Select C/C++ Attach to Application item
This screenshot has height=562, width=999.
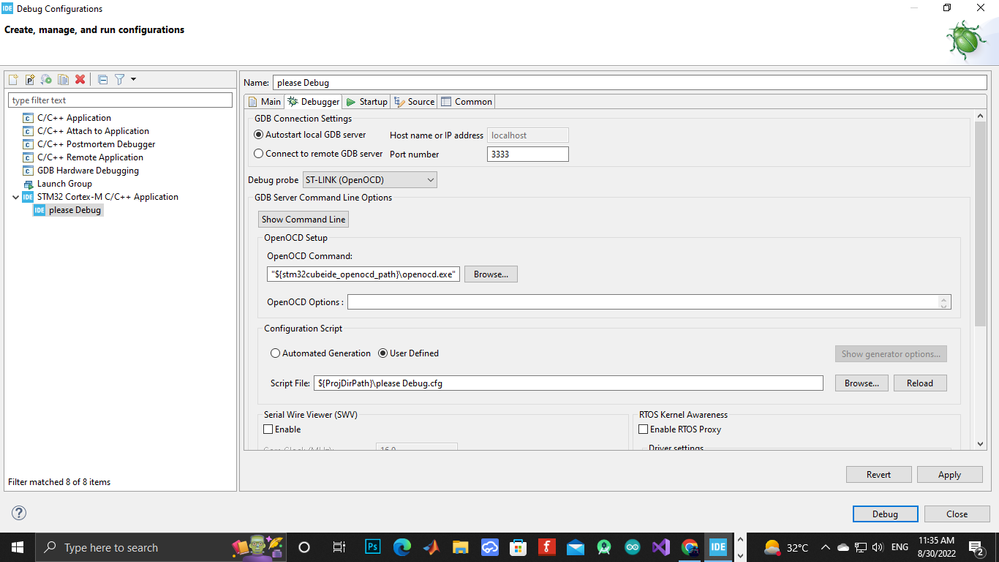93,131
